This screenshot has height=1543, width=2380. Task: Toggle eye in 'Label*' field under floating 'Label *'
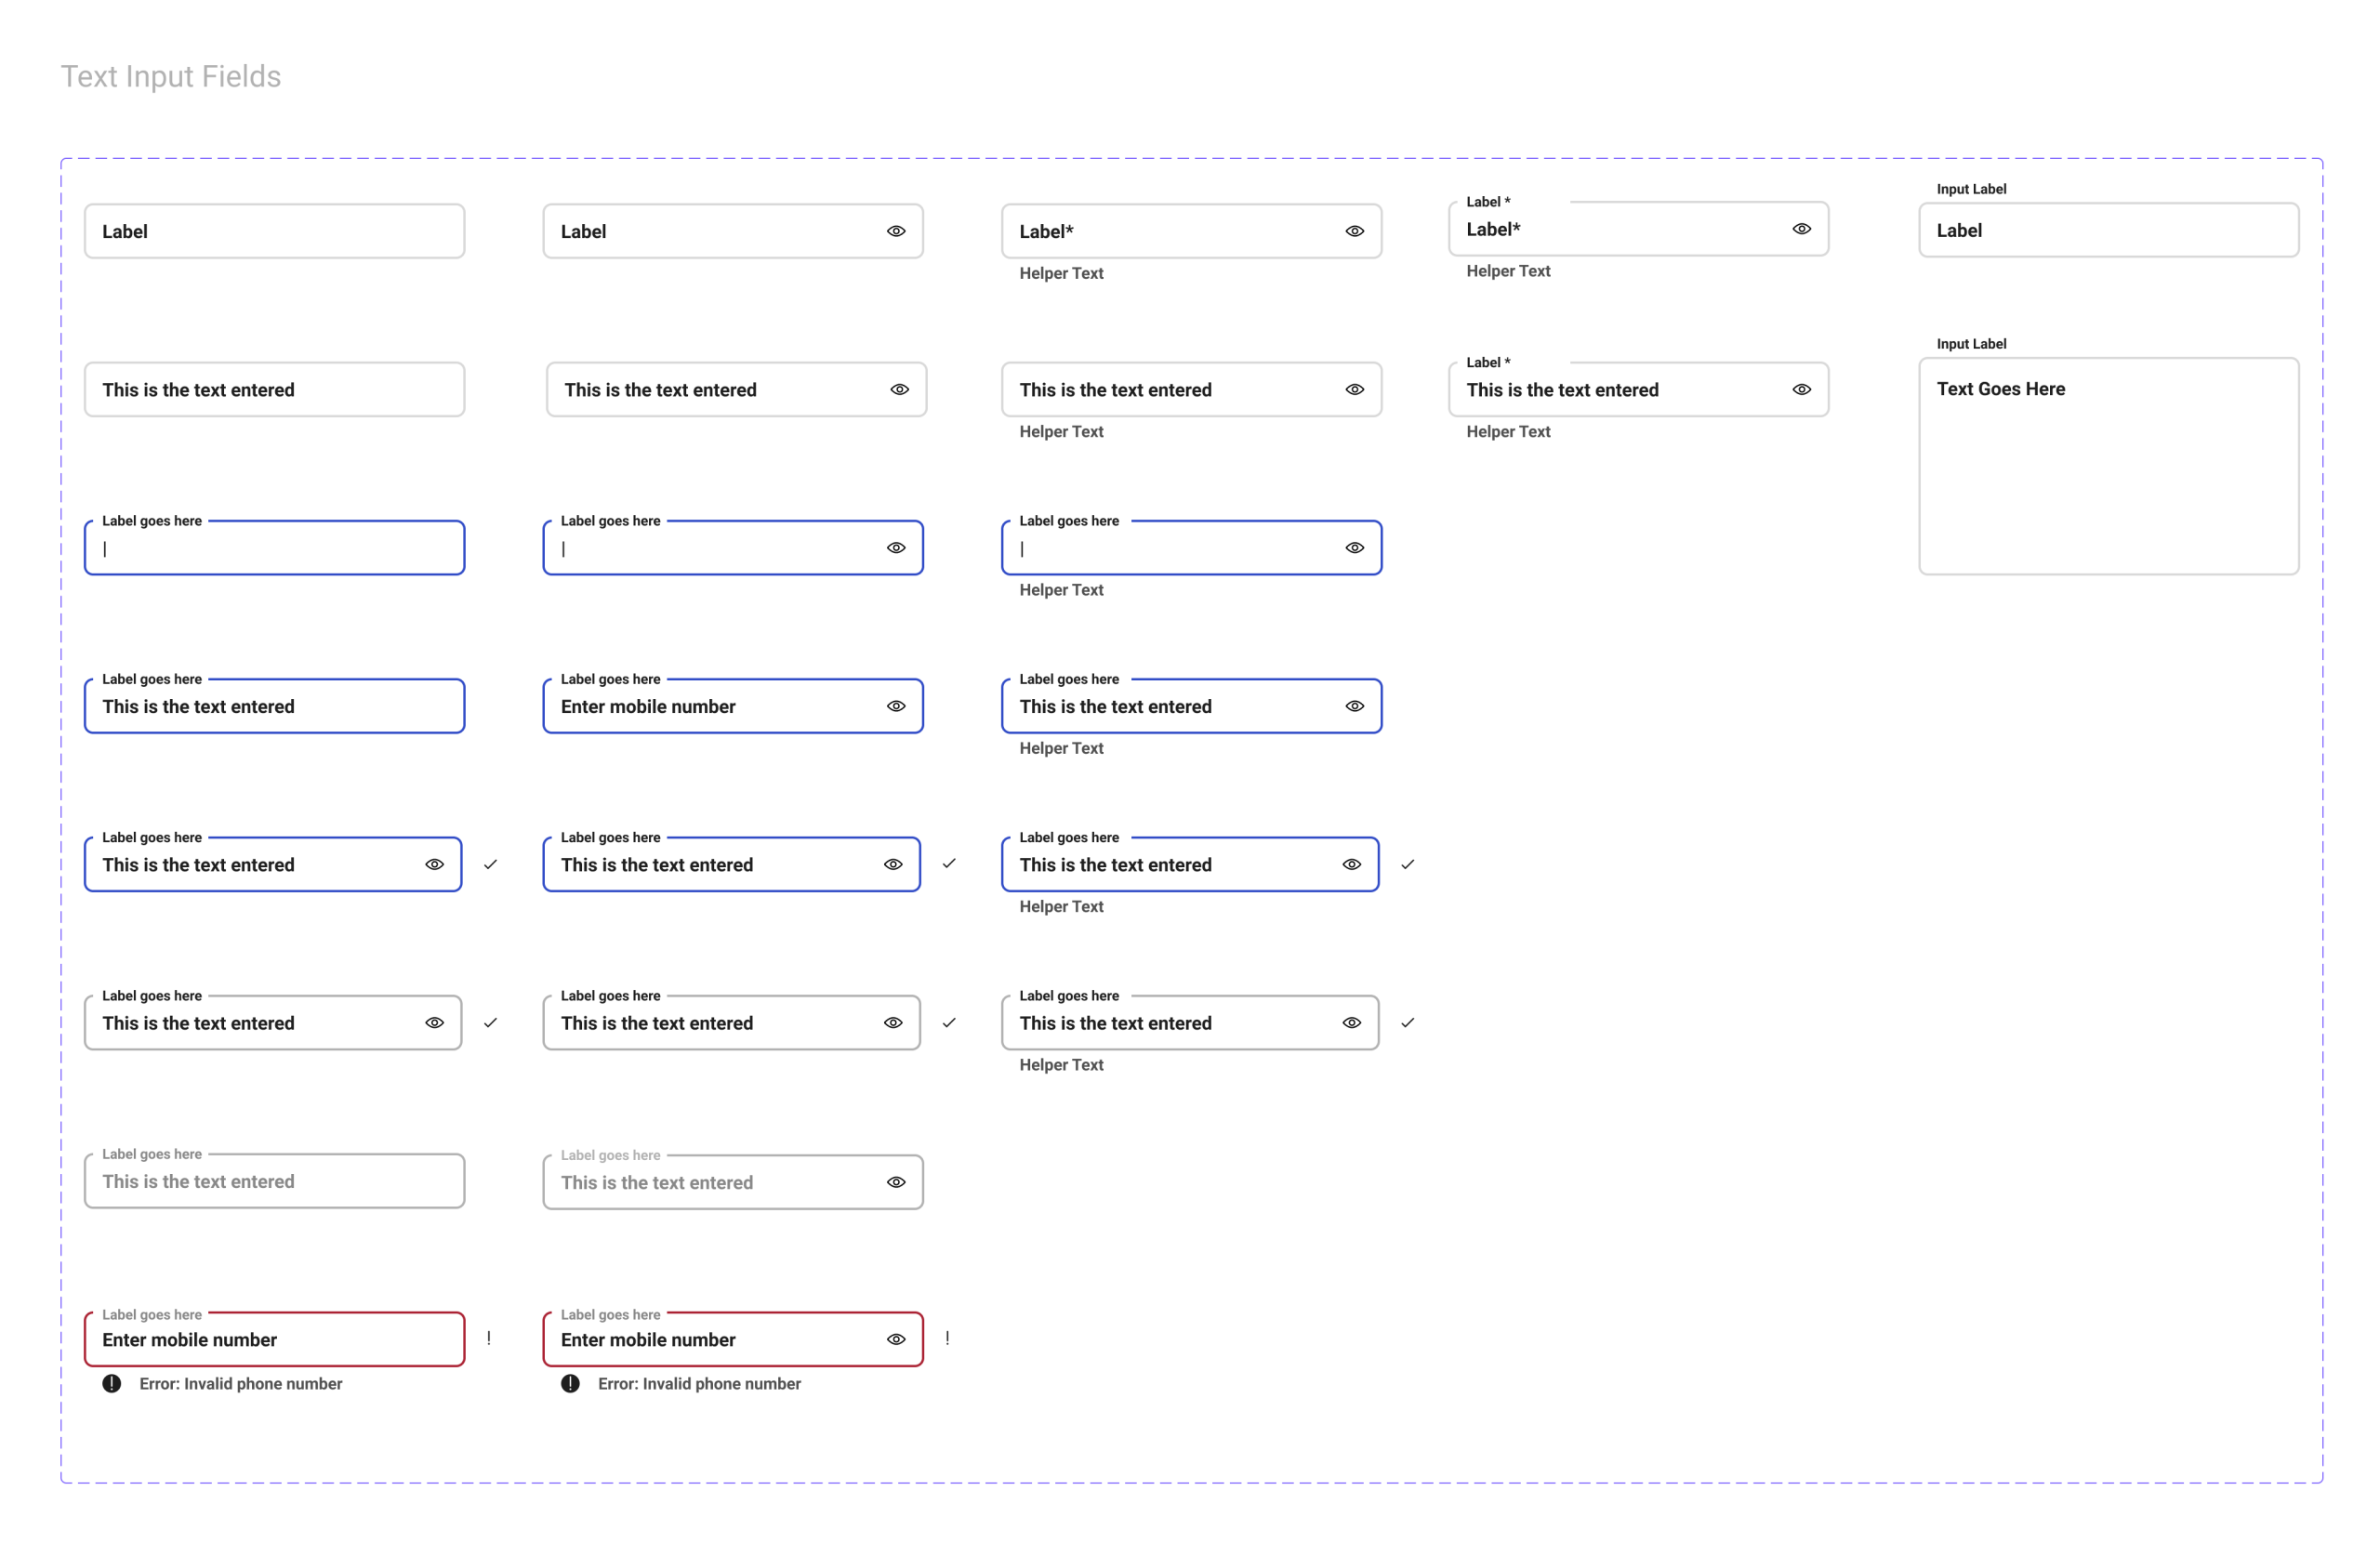click(1801, 229)
